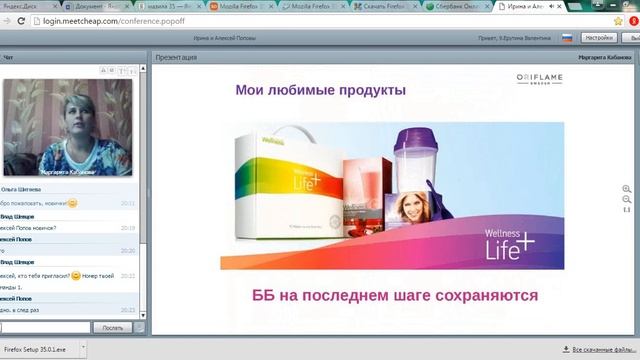Viewport: 640px width, 360px height.
Task: Bookmark this page with the star icon
Action: coord(618,21)
